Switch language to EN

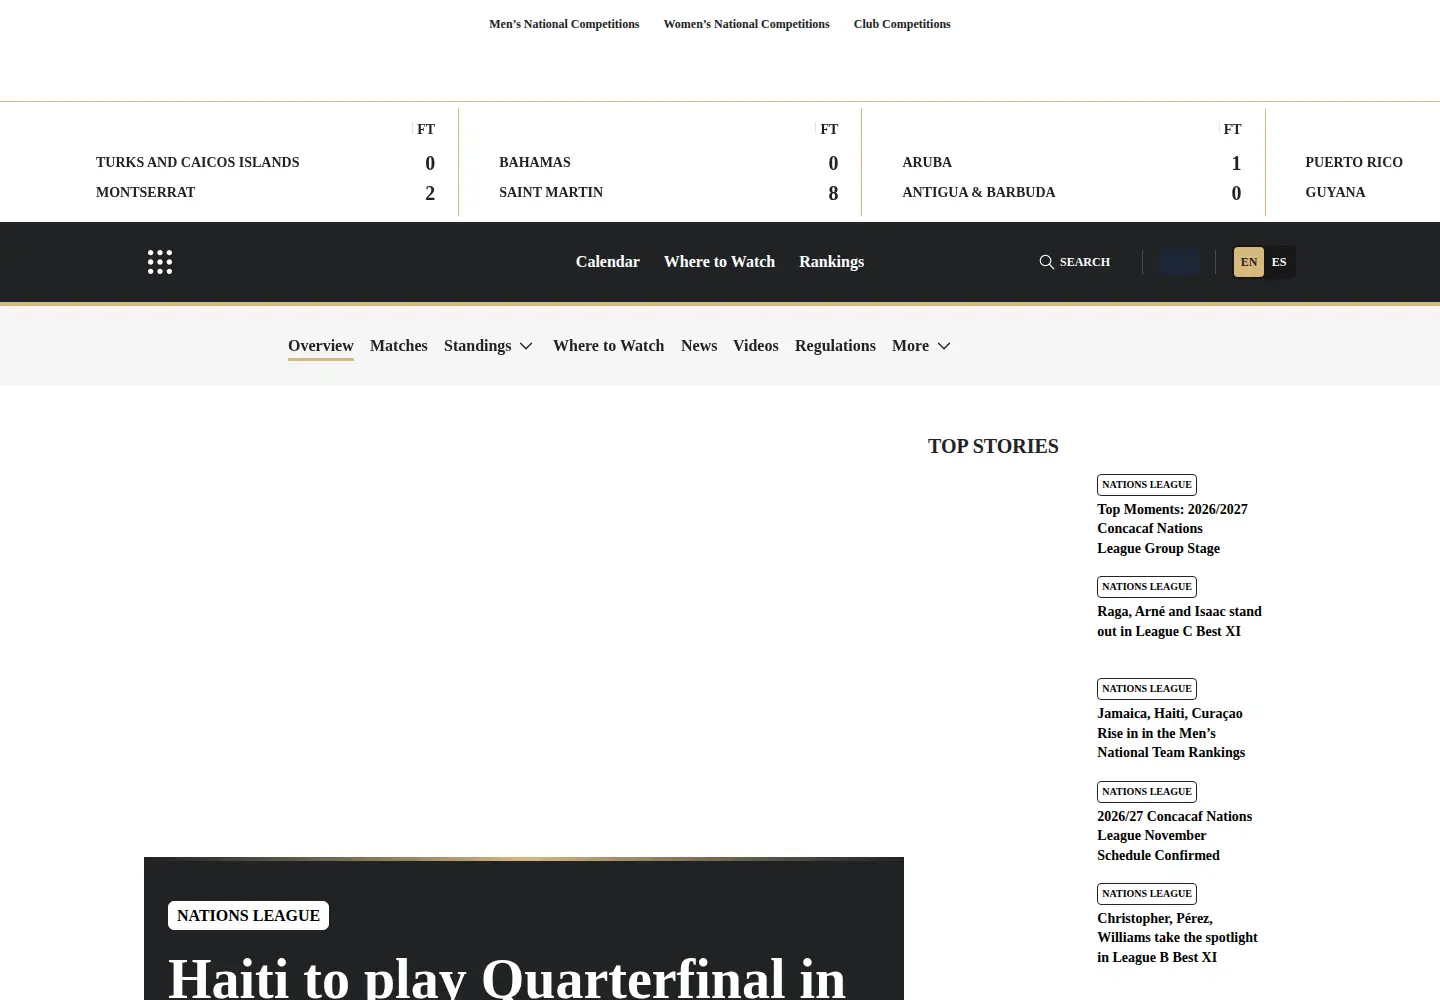(1249, 262)
